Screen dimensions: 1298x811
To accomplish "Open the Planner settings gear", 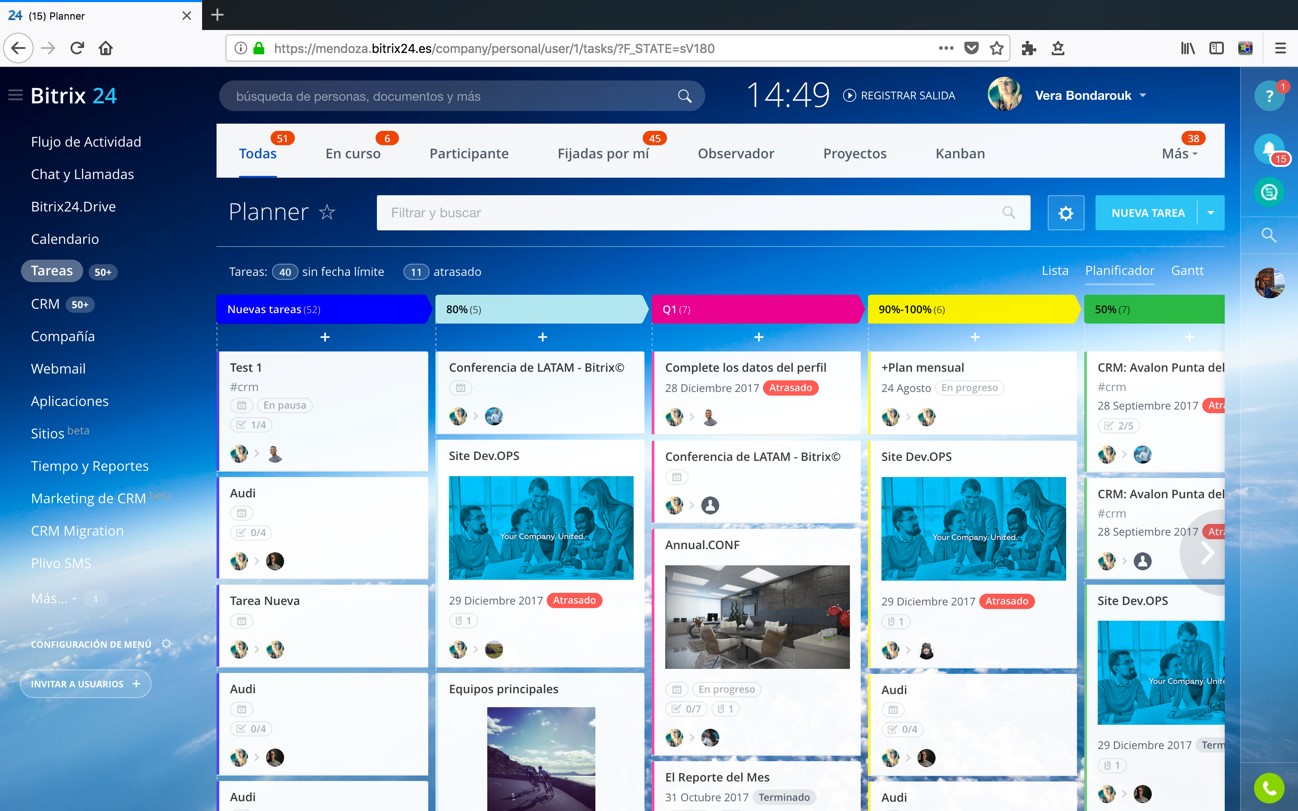I will pos(1065,213).
